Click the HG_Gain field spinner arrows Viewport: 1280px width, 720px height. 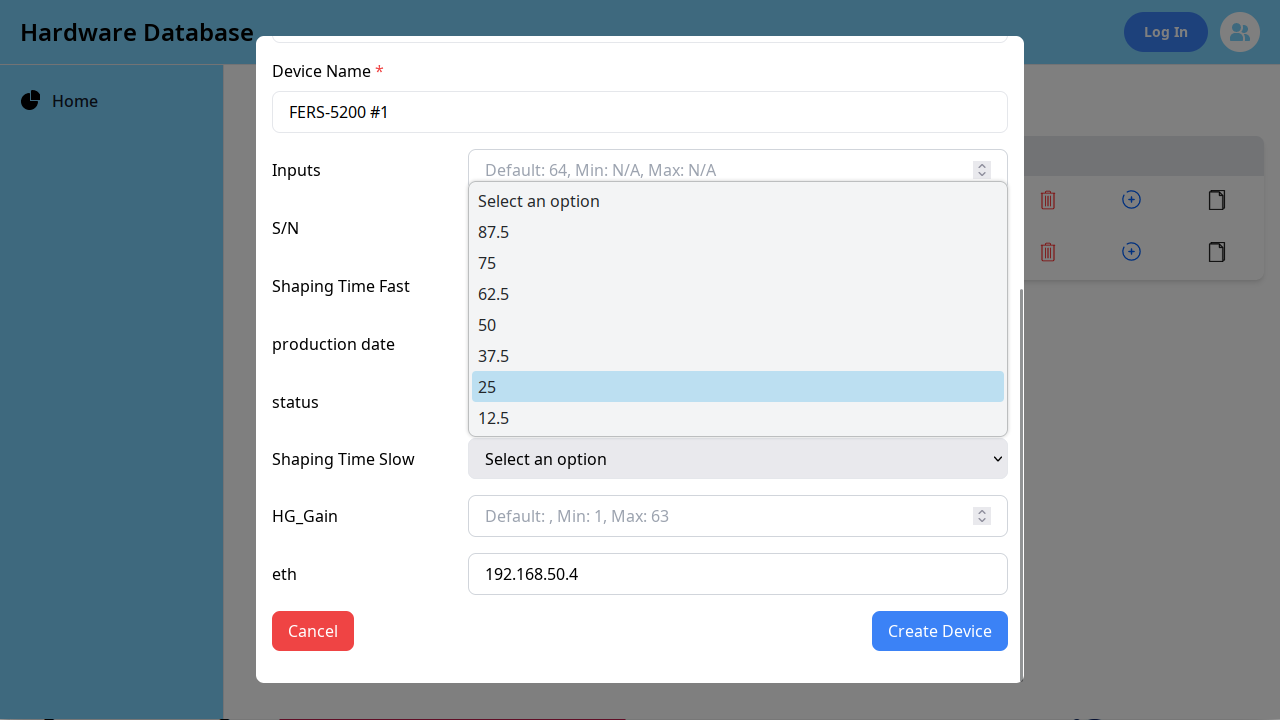[982, 516]
